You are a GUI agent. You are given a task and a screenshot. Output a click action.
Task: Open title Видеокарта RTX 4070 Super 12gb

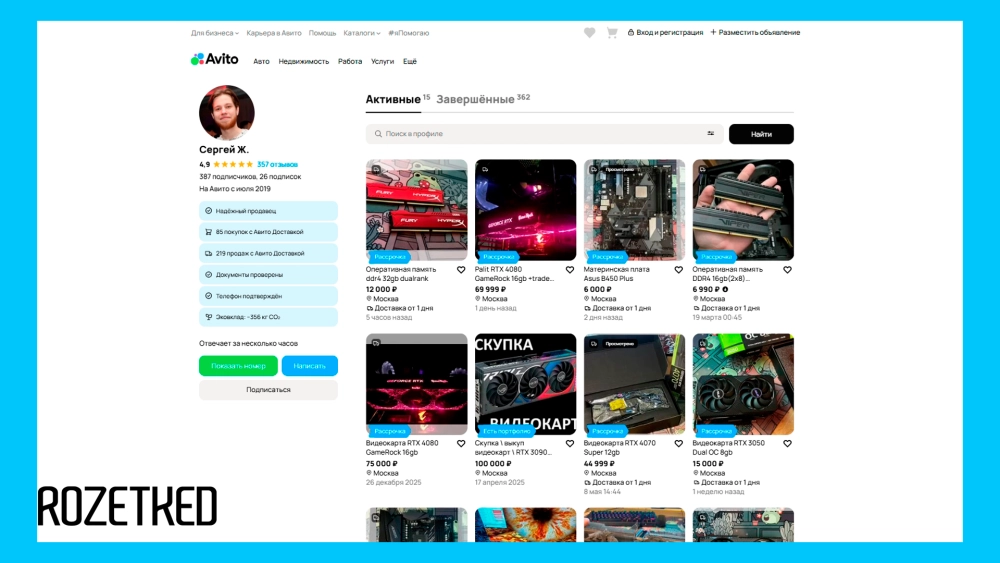click(619, 448)
